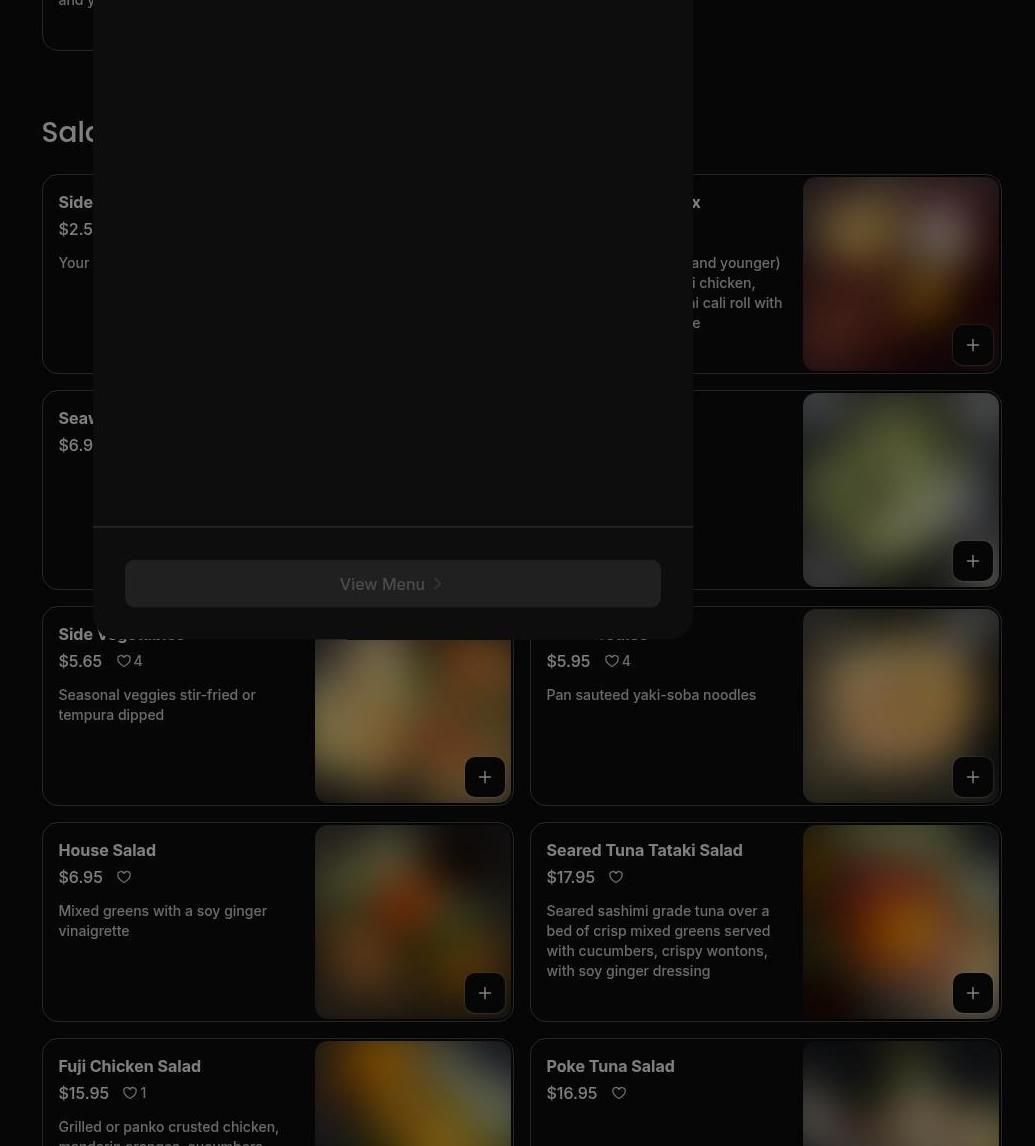Viewport: 1035px width, 1146px height.
Task: Favorite the $5.65 stir-fried veggies item heart
Action: coord(124,661)
